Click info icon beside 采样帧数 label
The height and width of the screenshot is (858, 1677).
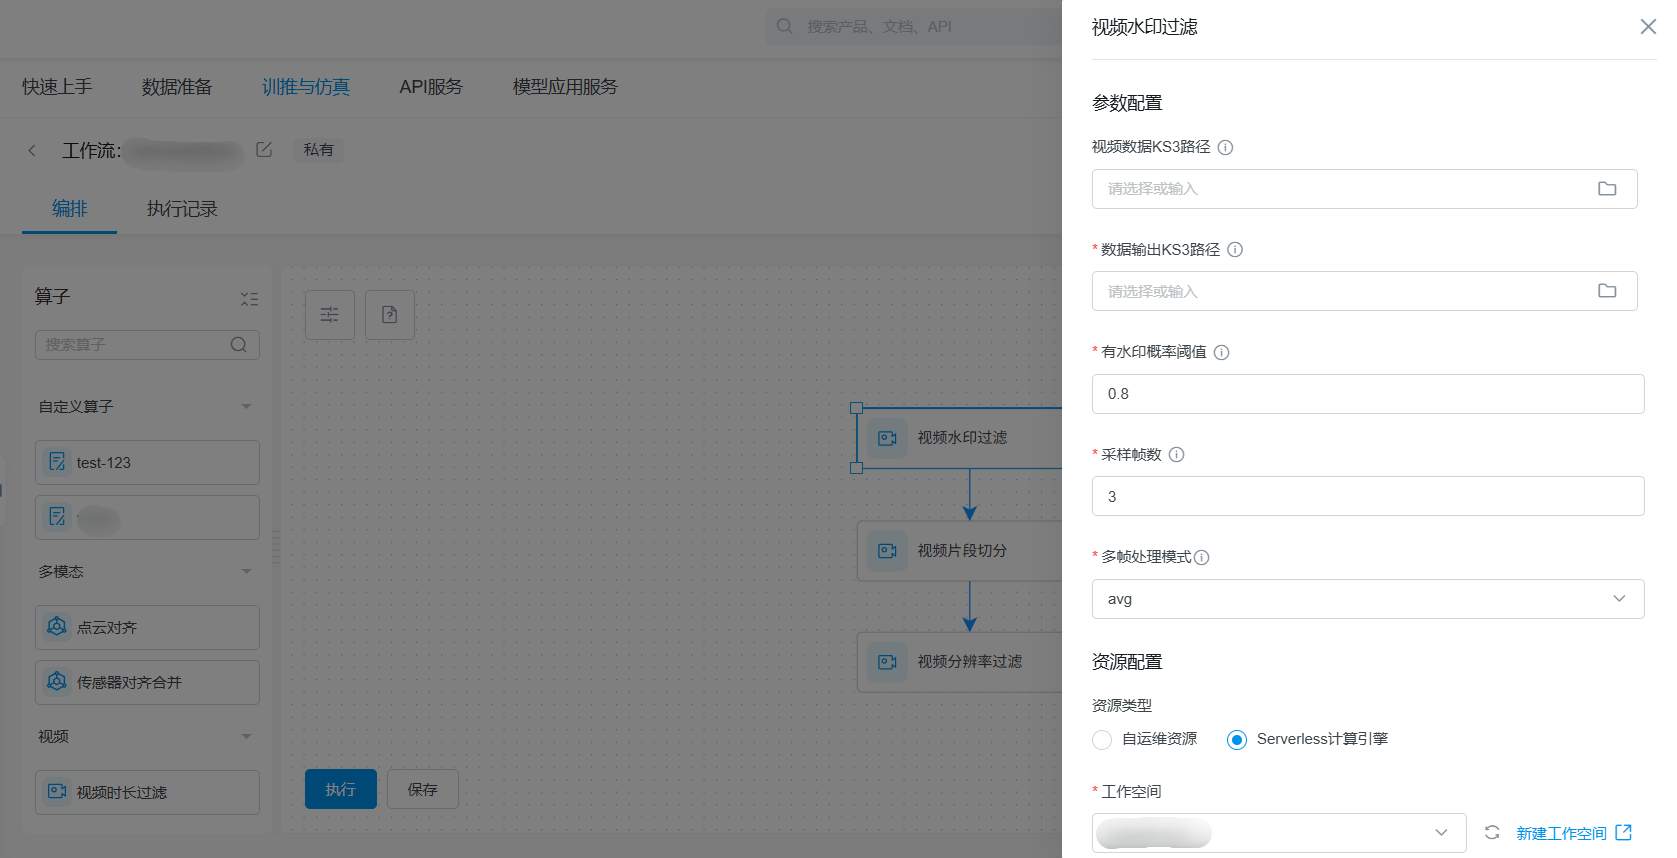click(x=1176, y=454)
